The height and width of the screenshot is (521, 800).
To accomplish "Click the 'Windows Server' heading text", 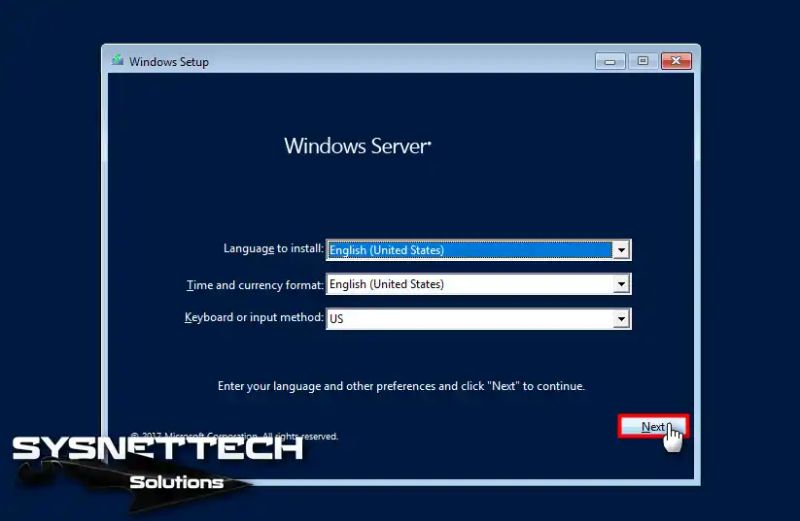I will [358, 146].
